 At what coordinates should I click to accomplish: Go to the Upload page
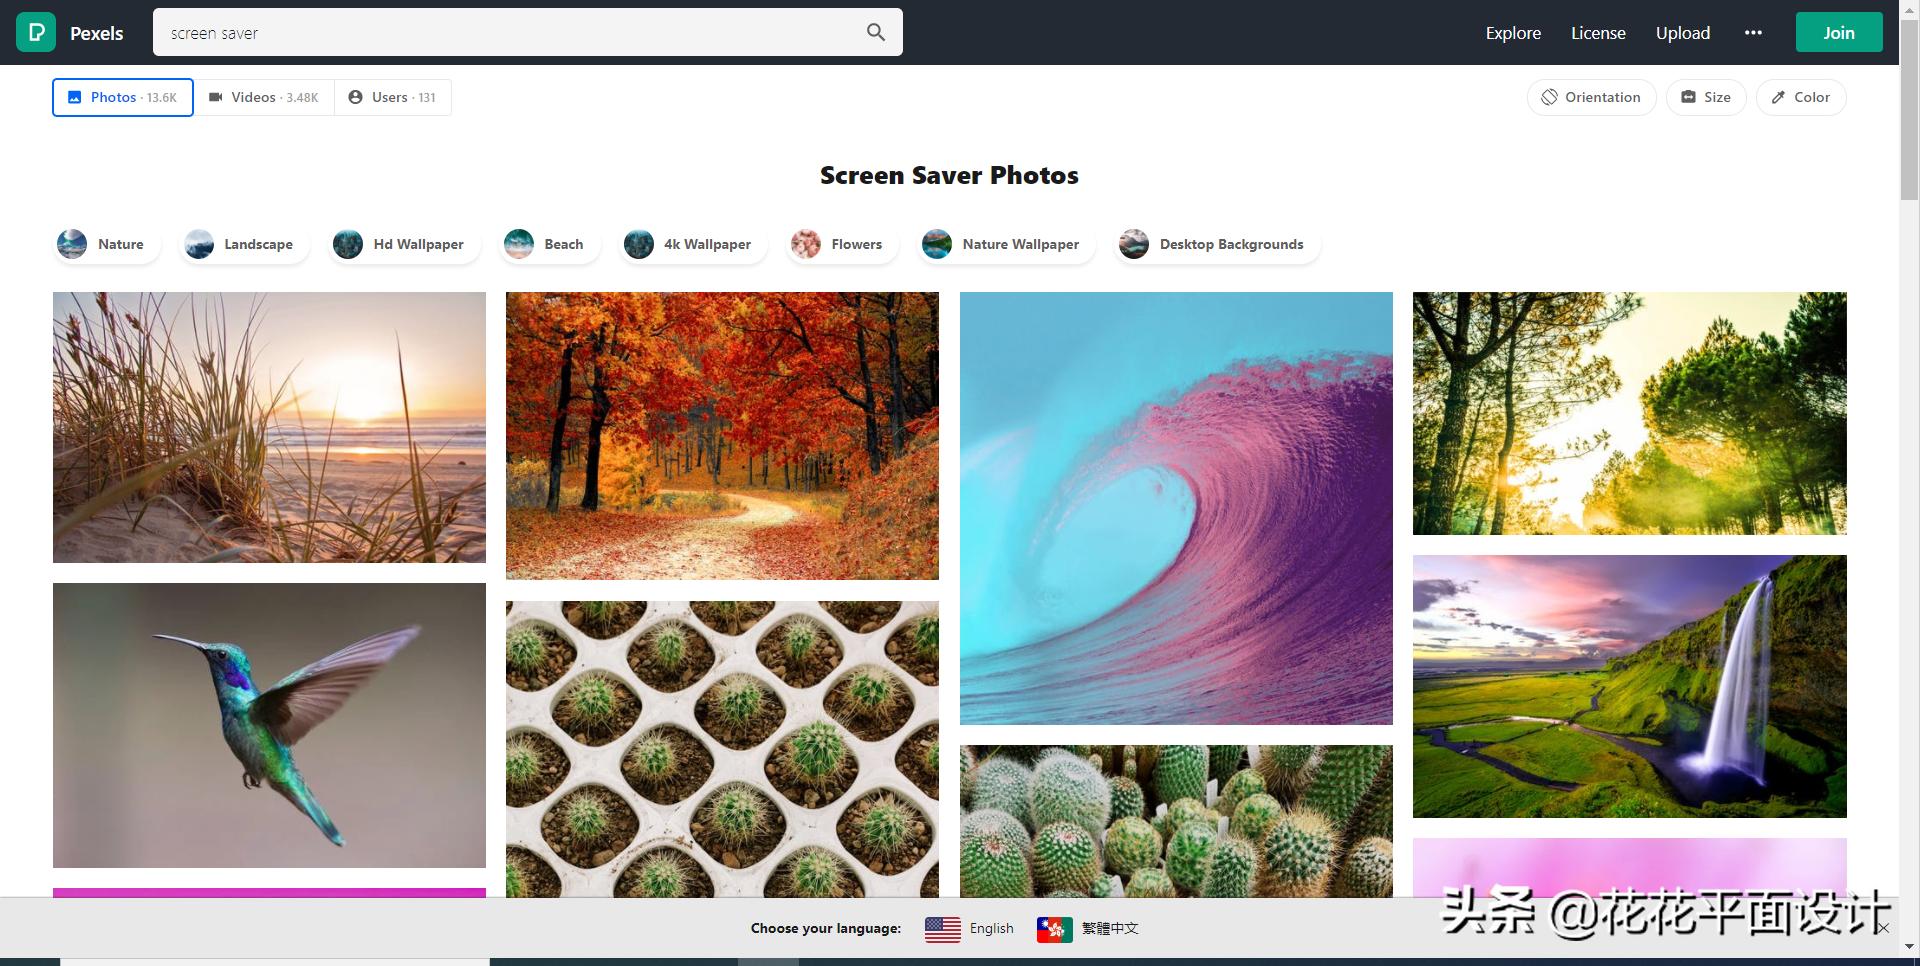(1683, 33)
